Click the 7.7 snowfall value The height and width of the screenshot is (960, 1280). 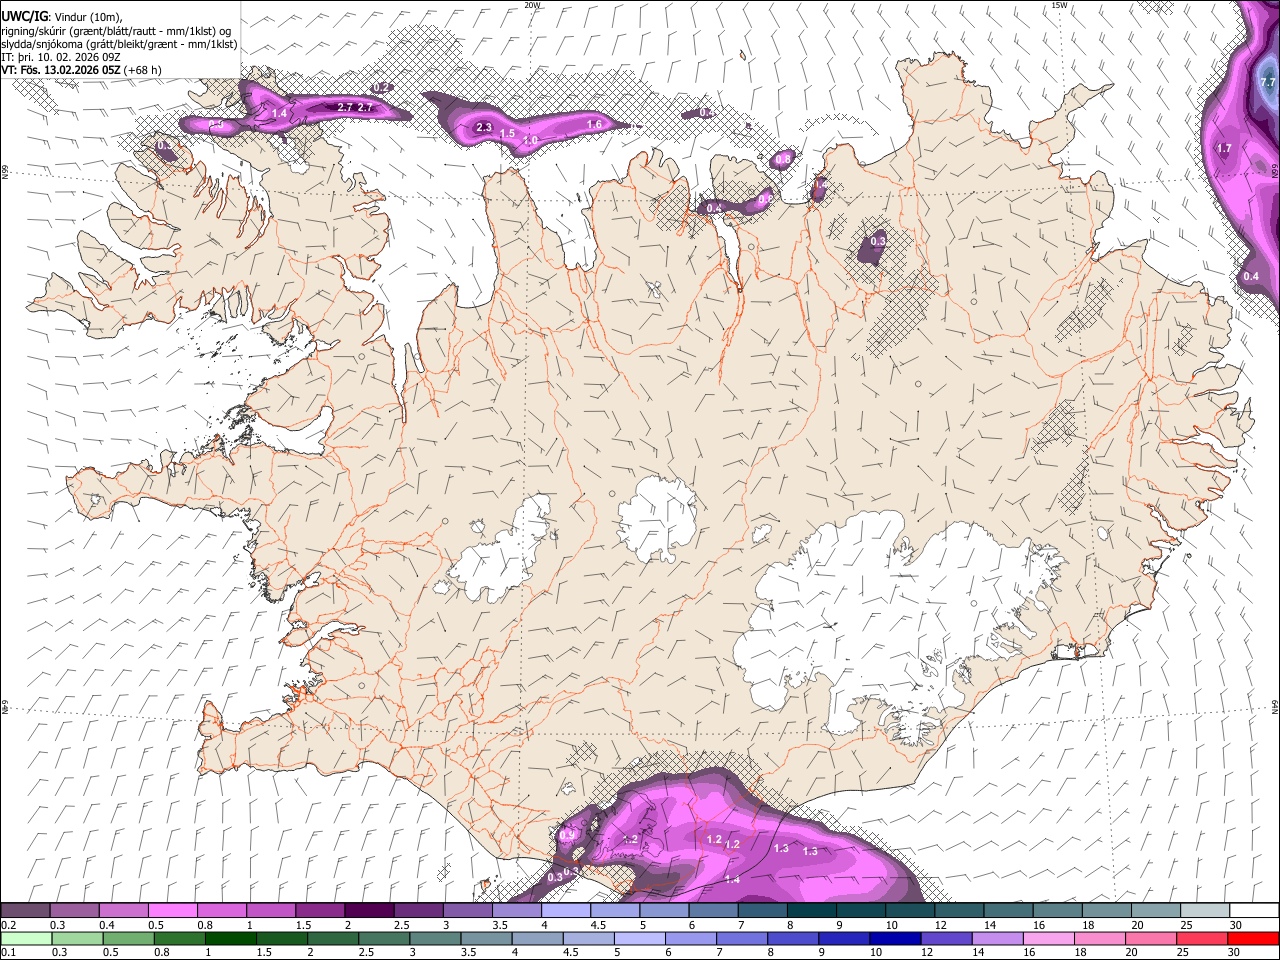click(x=1269, y=82)
